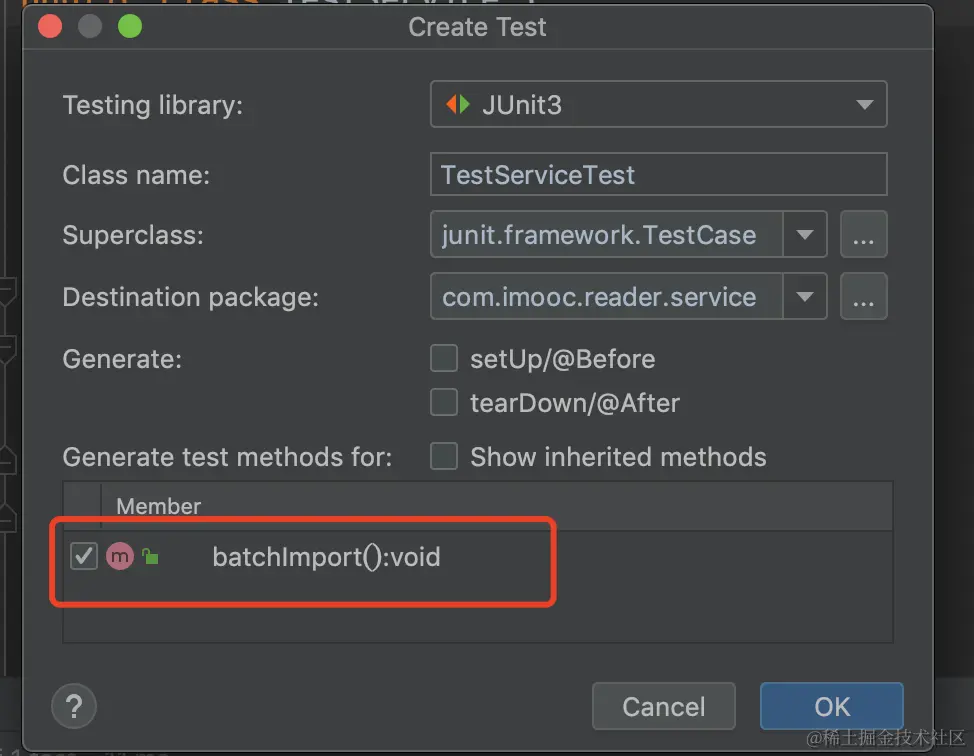
Task: Click the JUnit3 library icon
Action: [458, 104]
